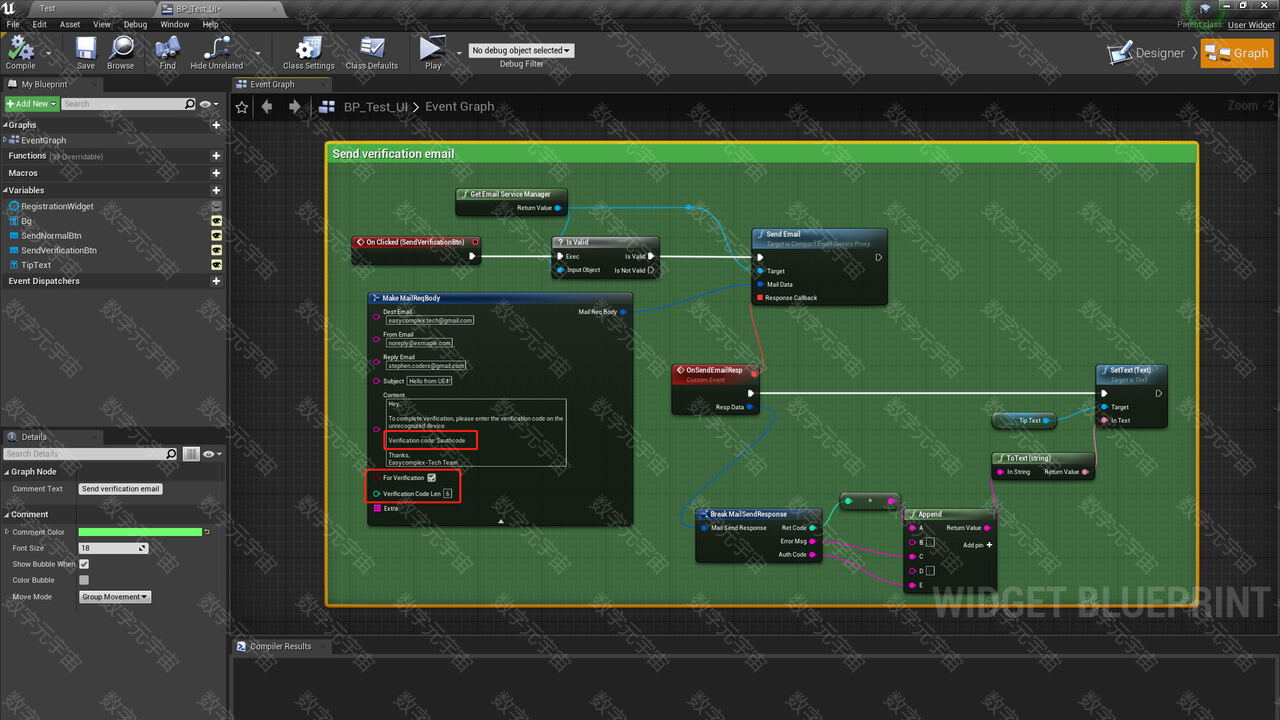Screen dimensions: 1280x720
Task: Toggle For Verification checkbox on node
Action: pos(432,478)
